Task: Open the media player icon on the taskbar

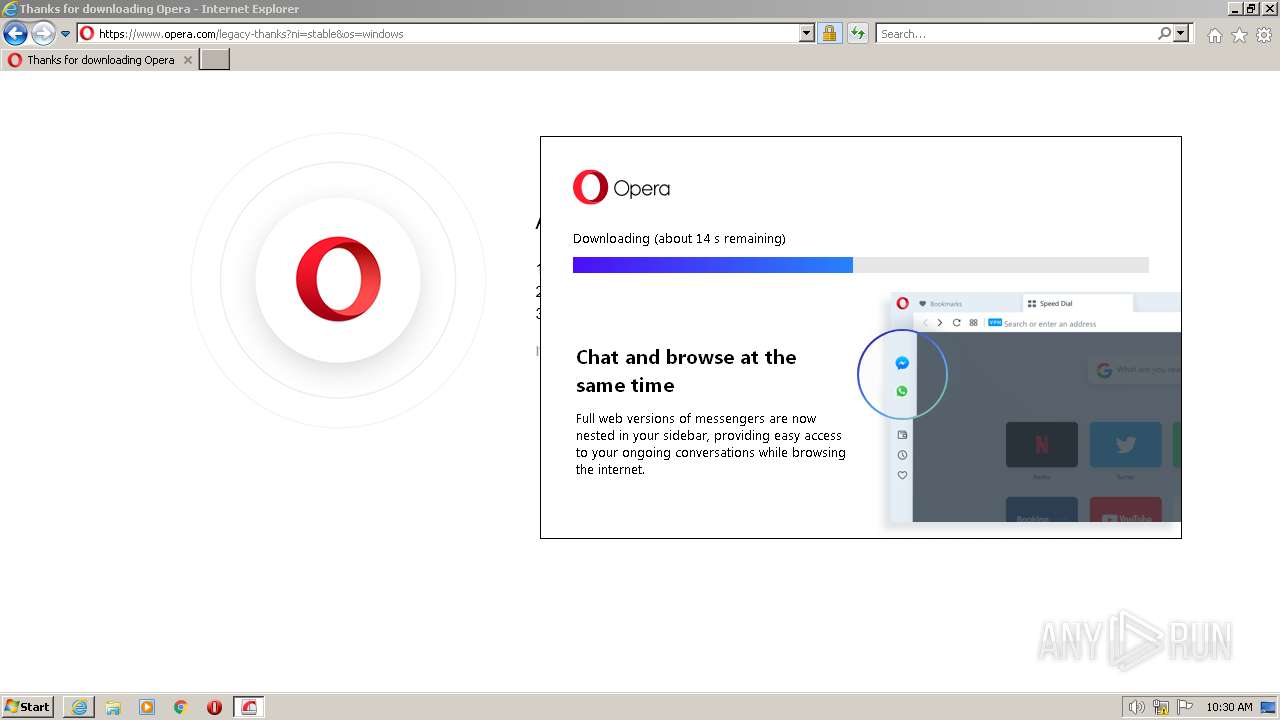Action: [147, 707]
